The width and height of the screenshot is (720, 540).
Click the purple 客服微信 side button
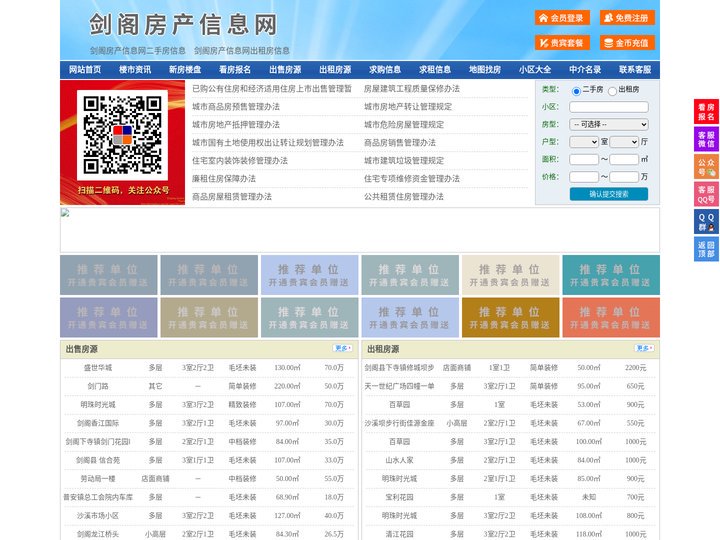pos(706,139)
